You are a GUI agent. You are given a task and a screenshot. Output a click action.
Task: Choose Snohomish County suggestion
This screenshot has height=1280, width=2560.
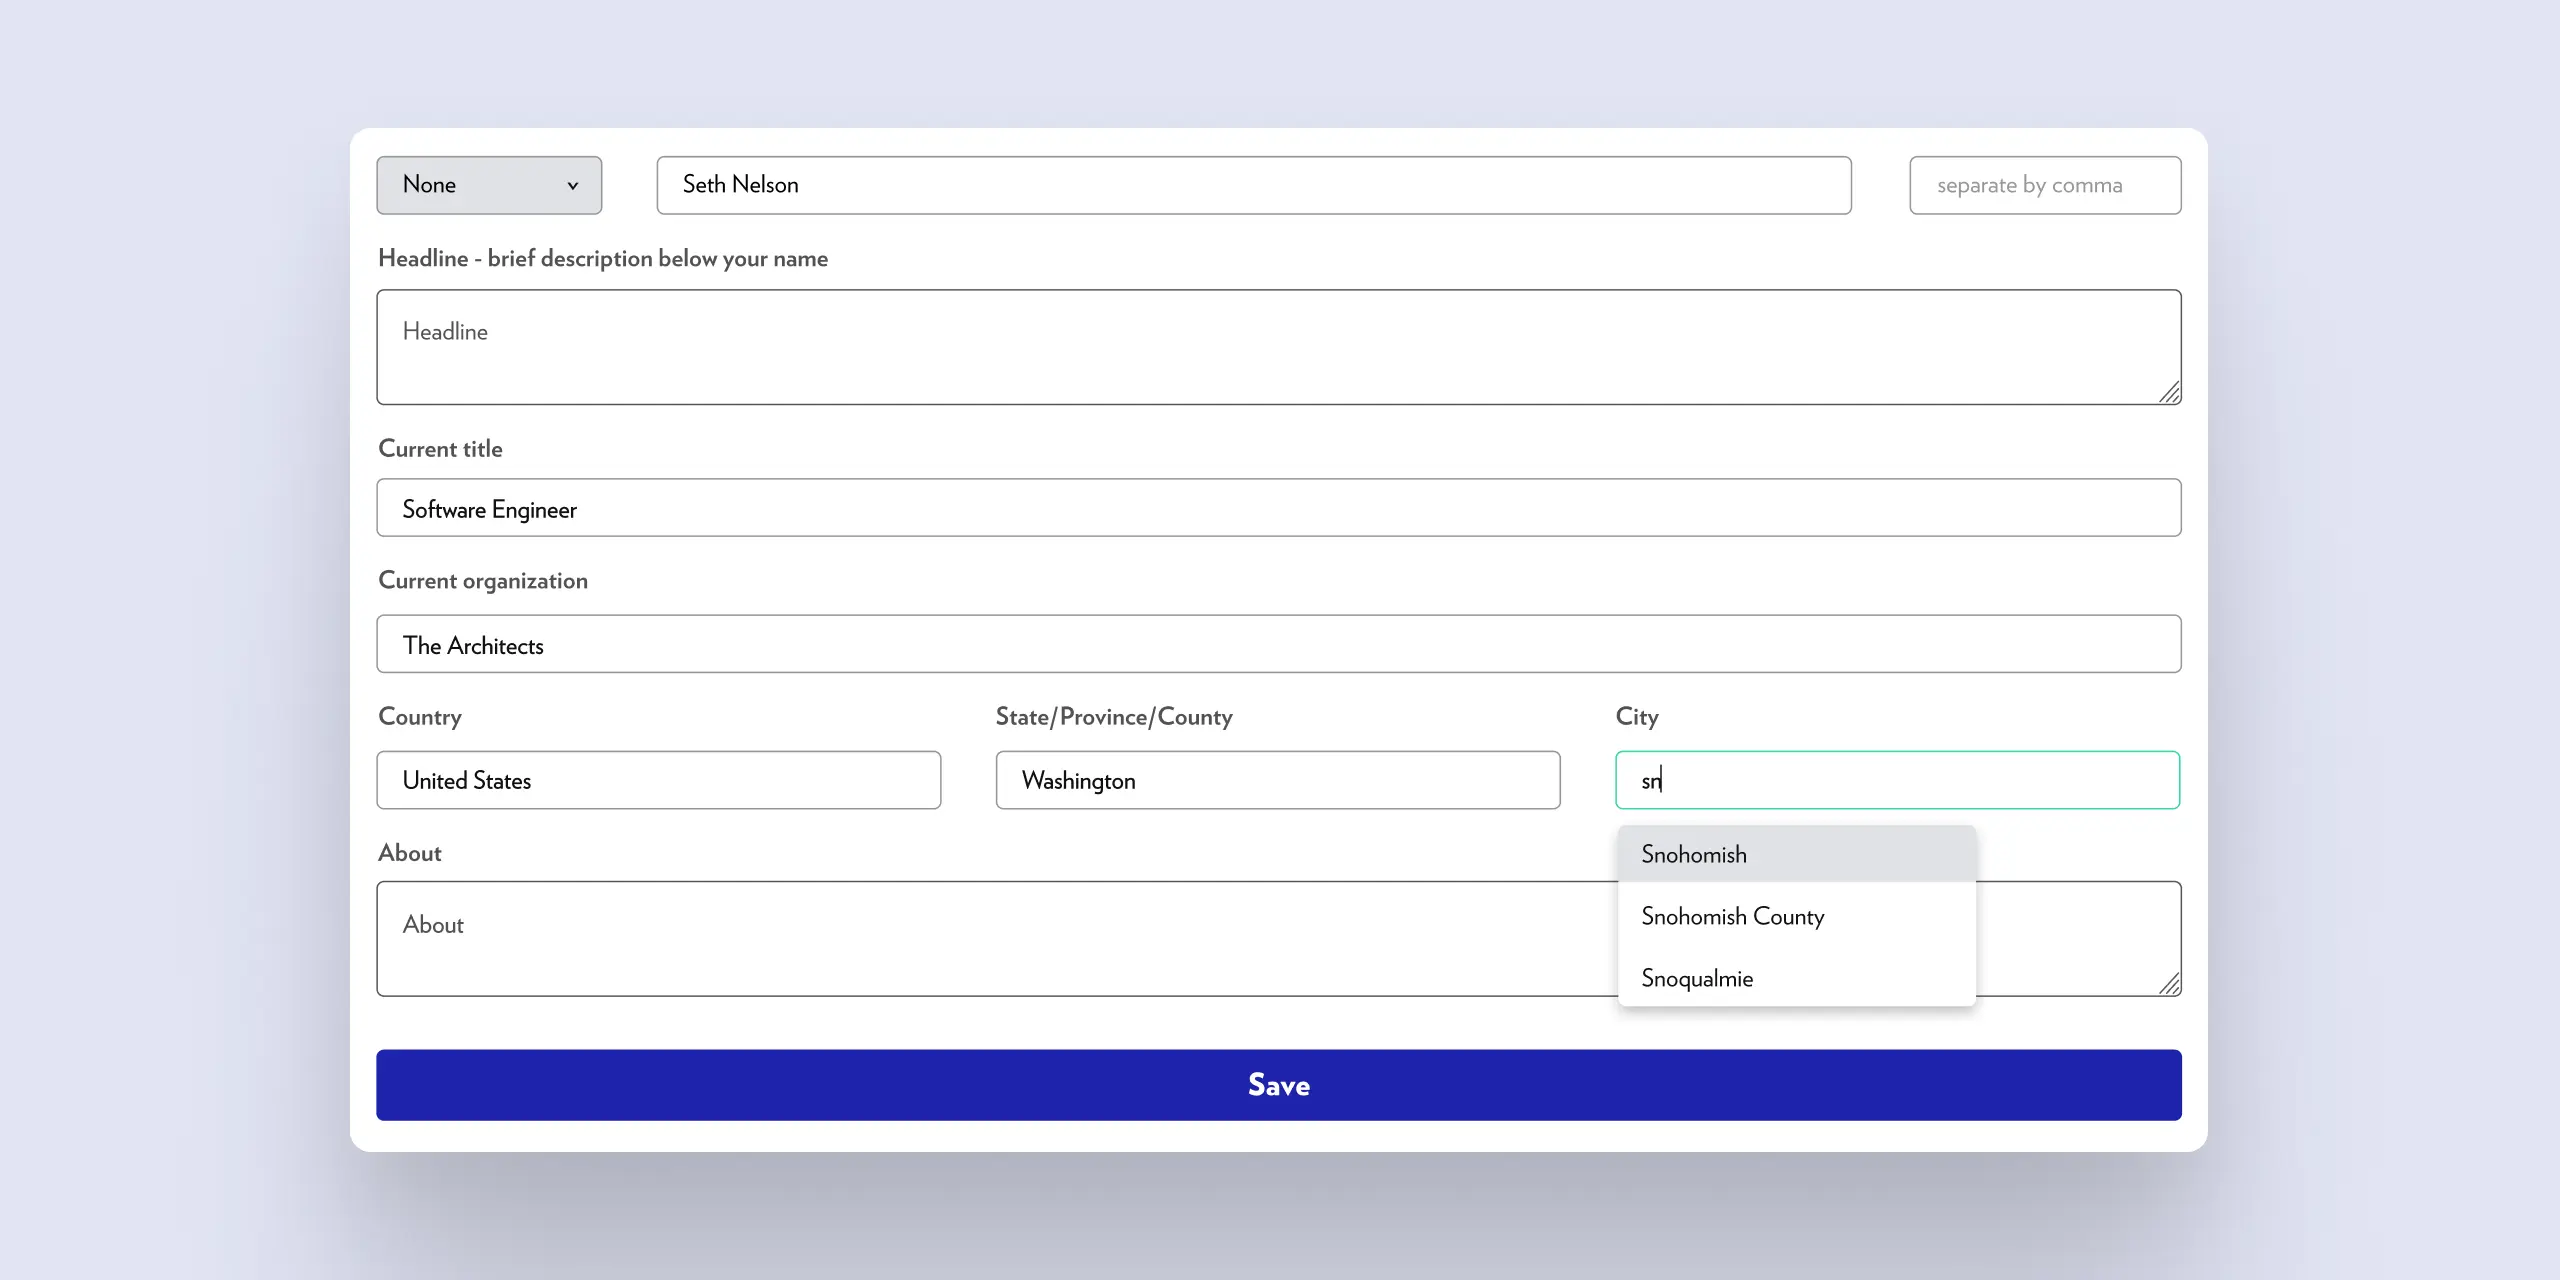[x=1795, y=916]
